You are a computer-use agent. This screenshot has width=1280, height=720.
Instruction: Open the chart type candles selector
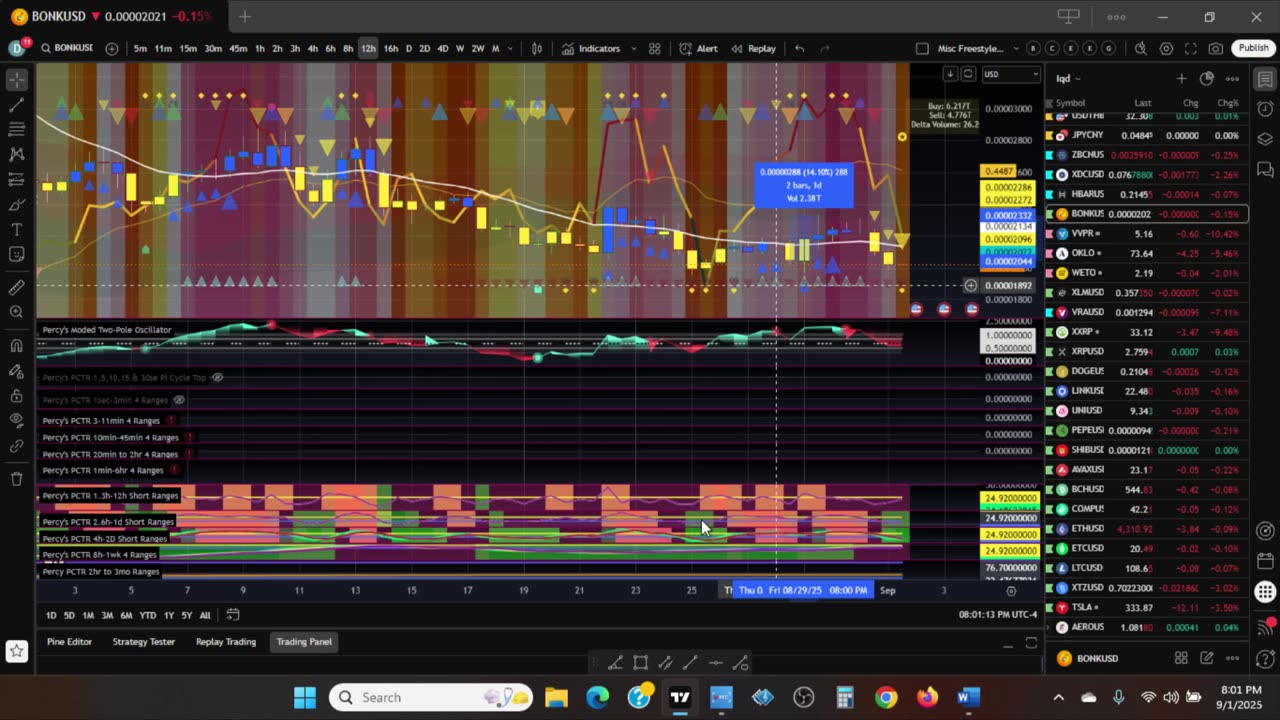pos(537,48)
